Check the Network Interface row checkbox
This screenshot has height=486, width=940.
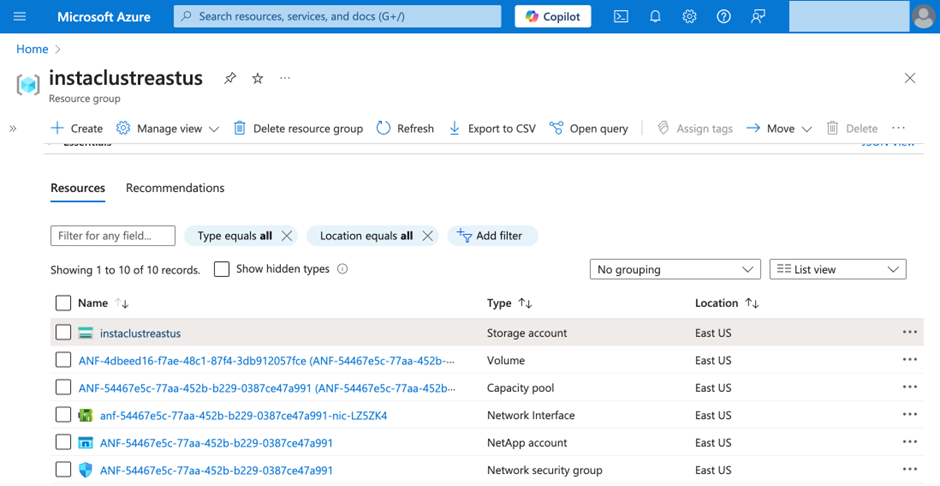click(x=63, y=415)
